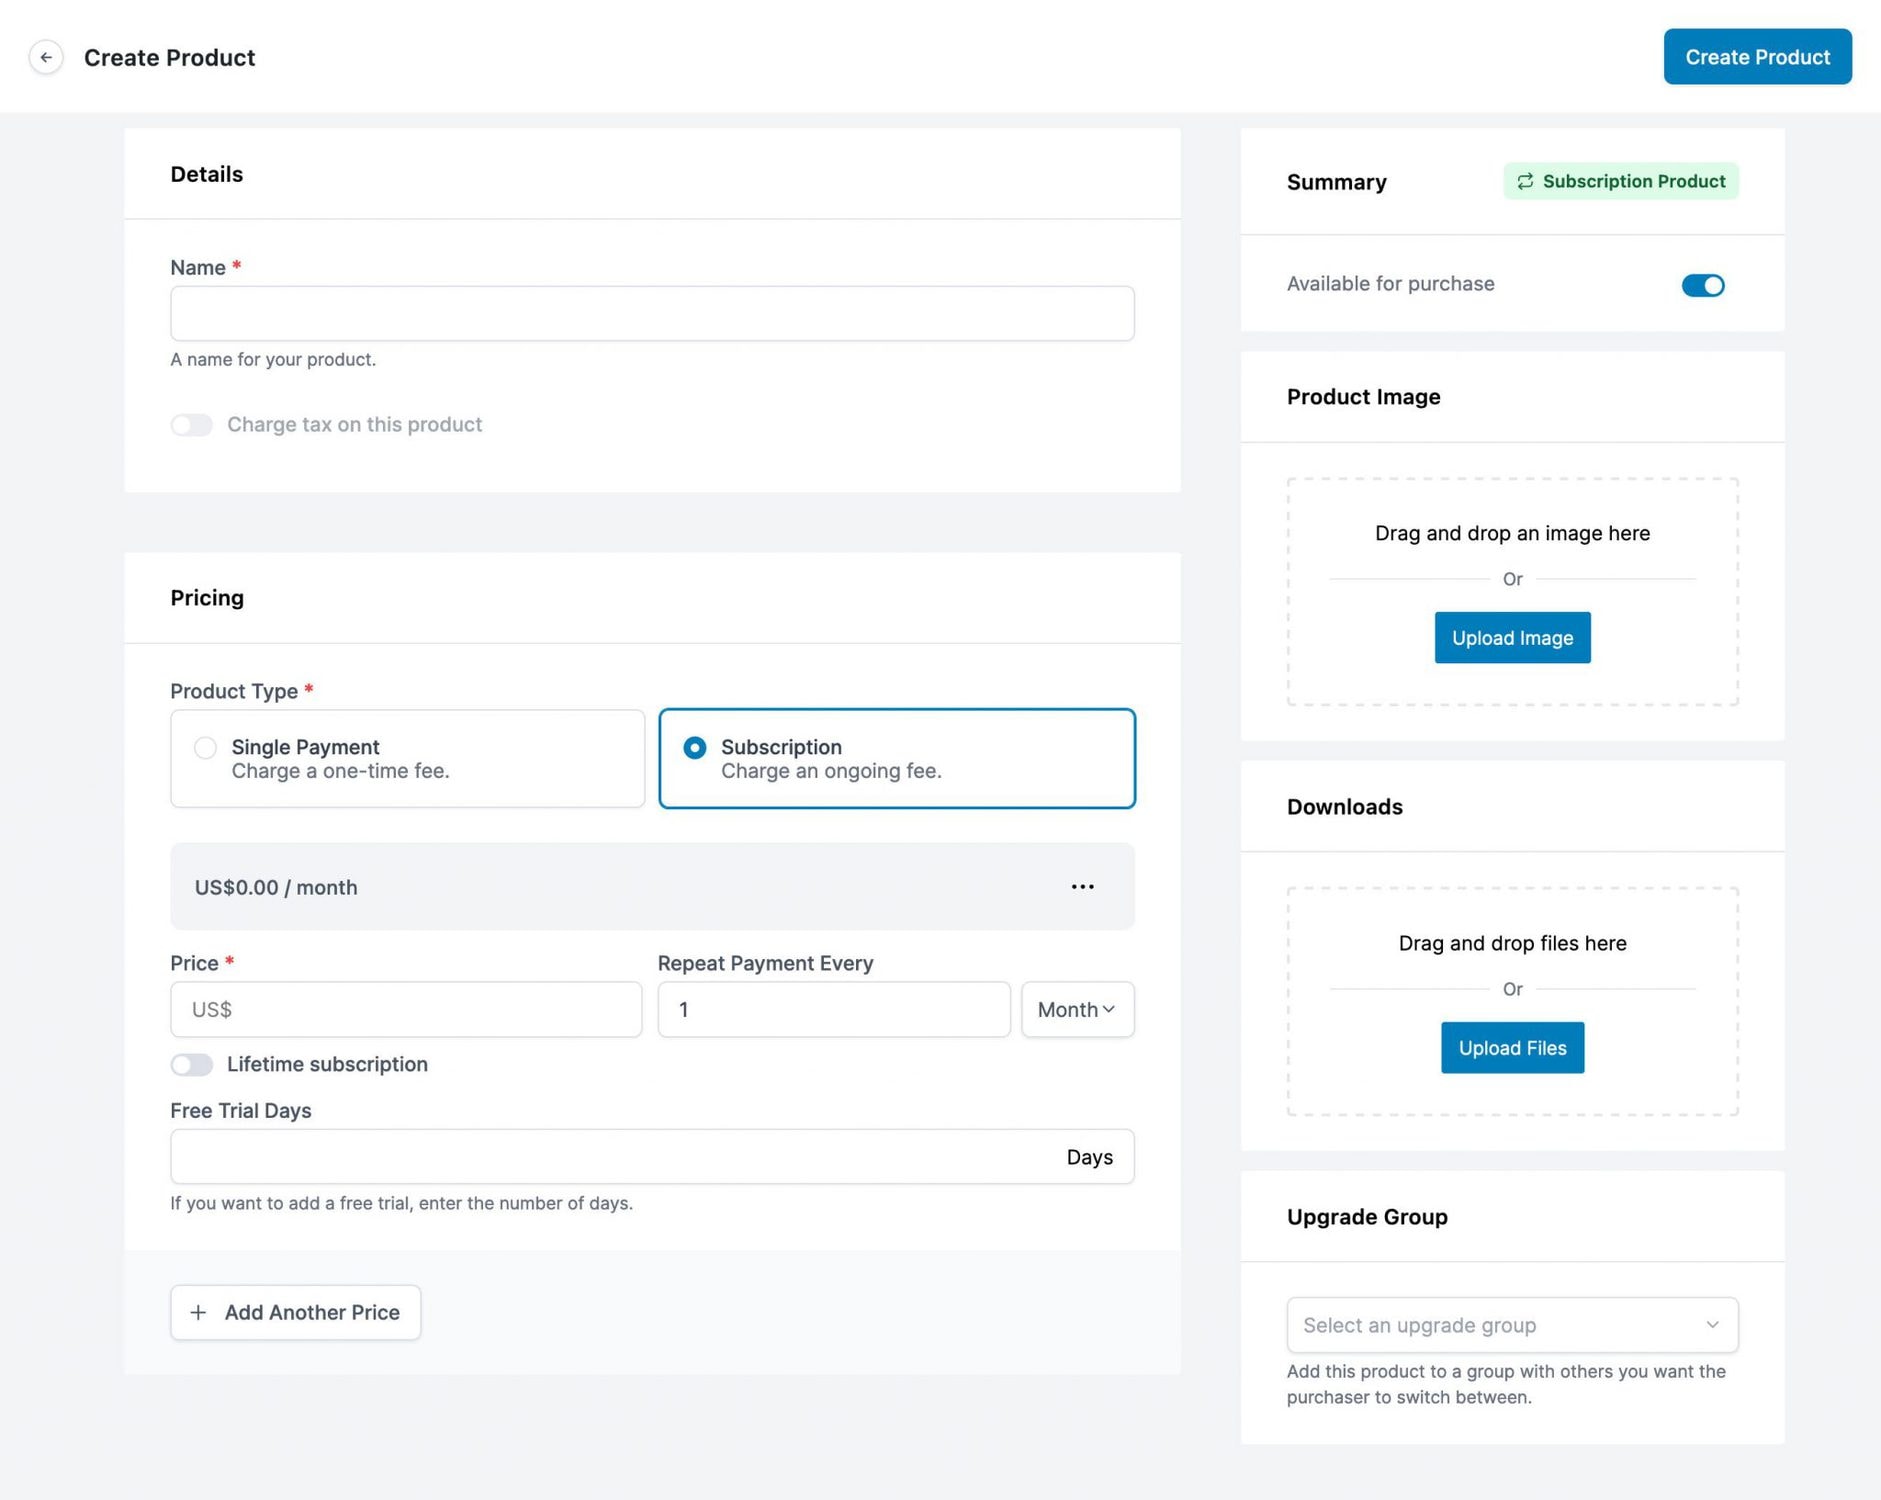Image resolution: width=1881 pixels, height=1500 pixels.
Task: Click the Upgrade Group heading
Action: [1367, 1217]
